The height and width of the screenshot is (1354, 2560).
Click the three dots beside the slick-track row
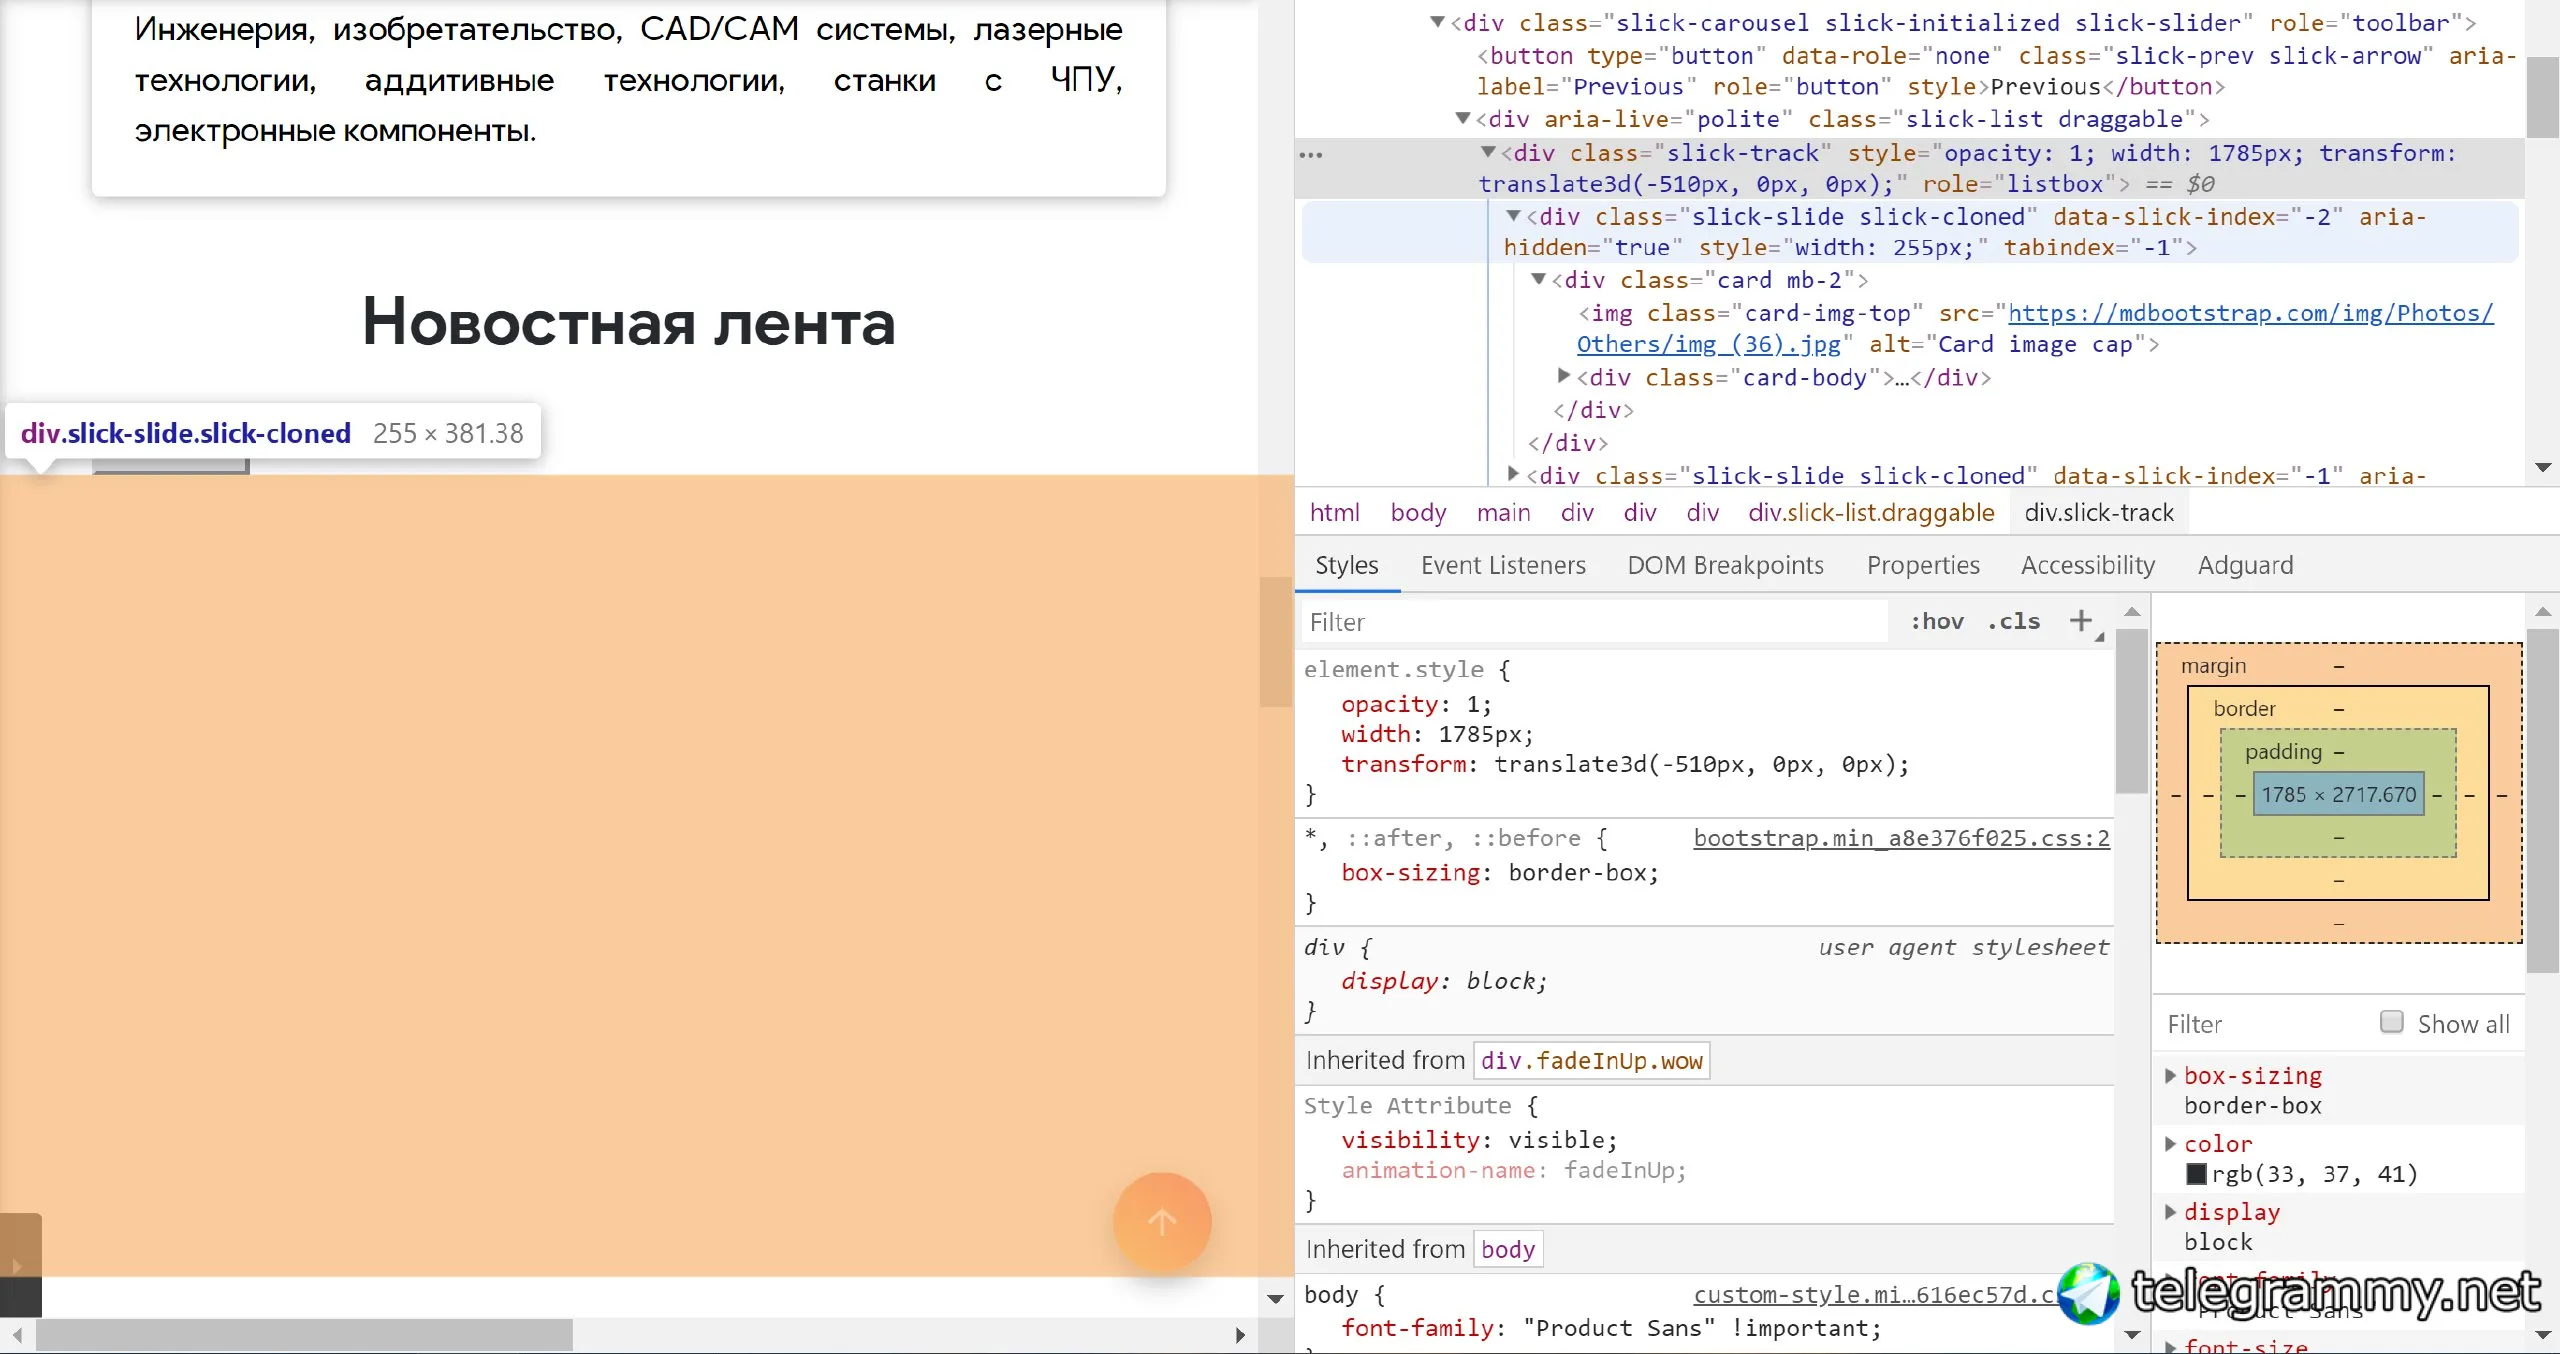tap(1311, 155)
